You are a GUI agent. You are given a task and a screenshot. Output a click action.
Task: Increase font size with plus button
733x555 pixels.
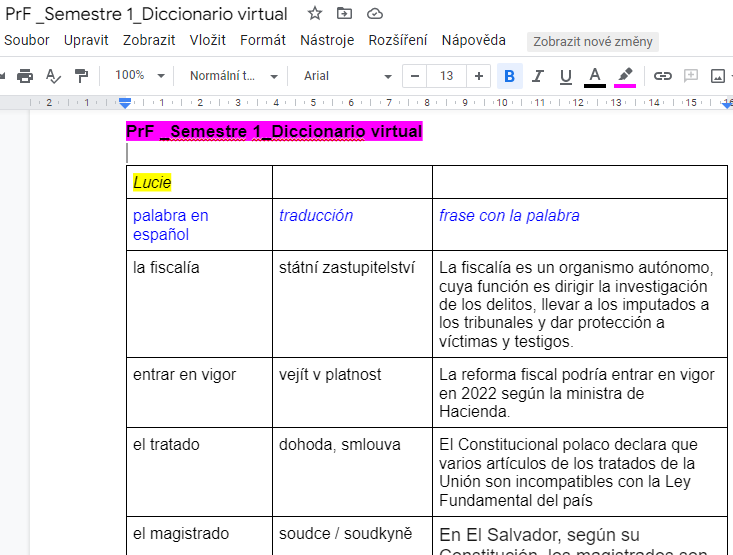pos(479,76)
